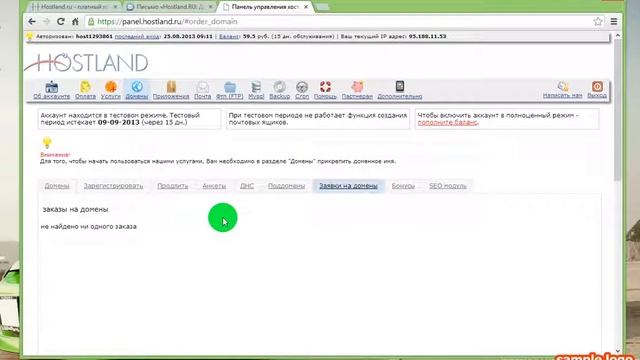Switch to the 'Анкеты' tab
The image size is (640, 360).
click(214, 186)
